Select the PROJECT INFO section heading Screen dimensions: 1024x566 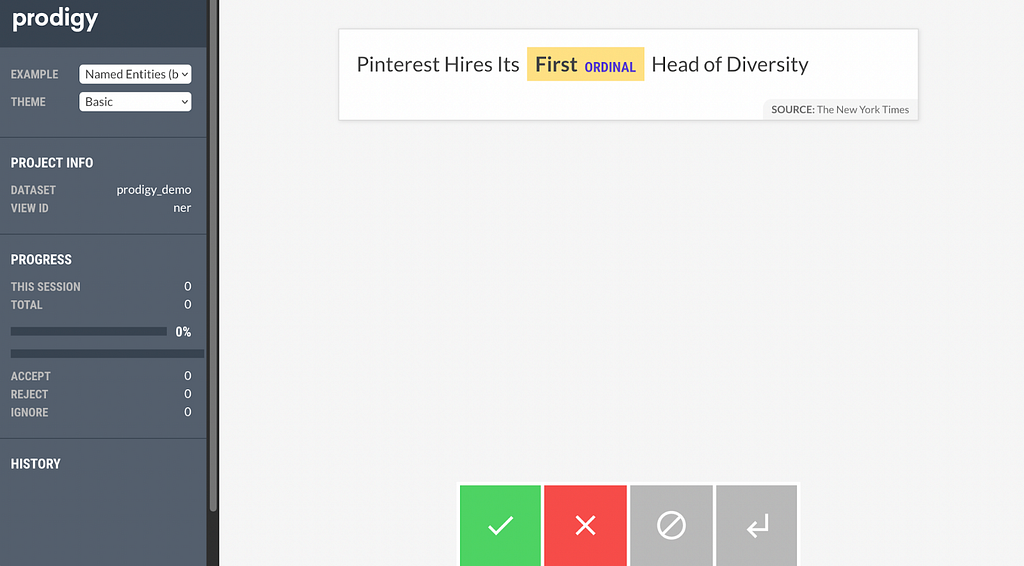pyautogui.click(x=52, y=163)
